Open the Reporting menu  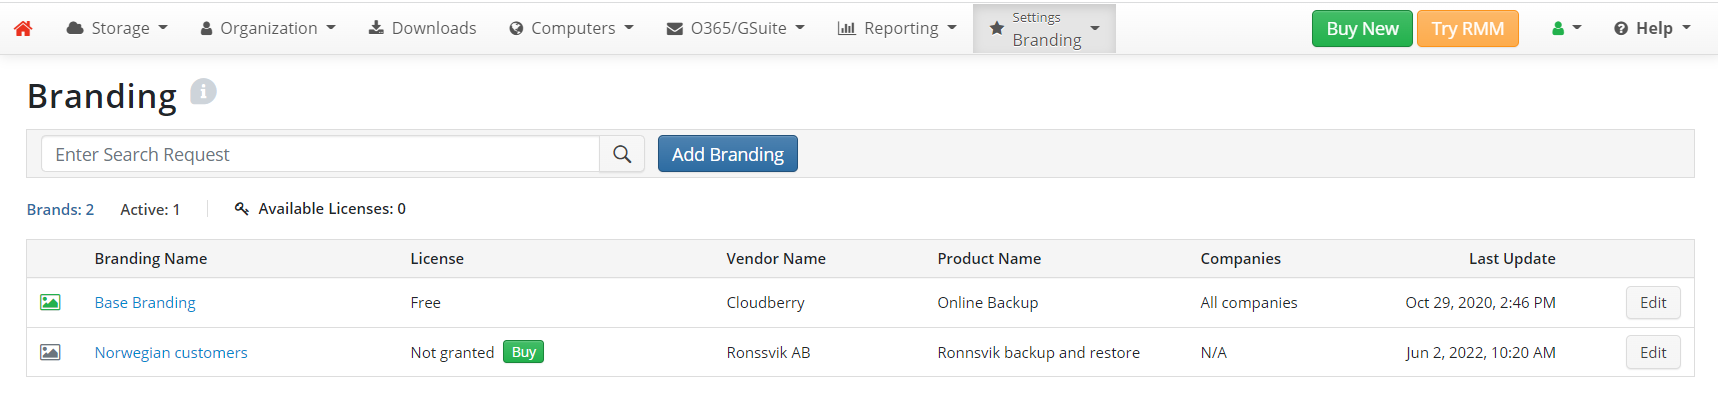tap(897, 28)
